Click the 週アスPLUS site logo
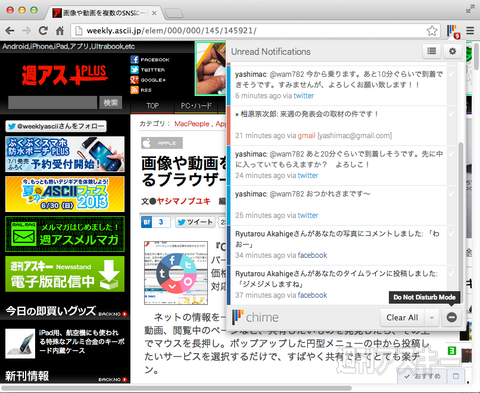The image size is (480, 393). point(65,74)
